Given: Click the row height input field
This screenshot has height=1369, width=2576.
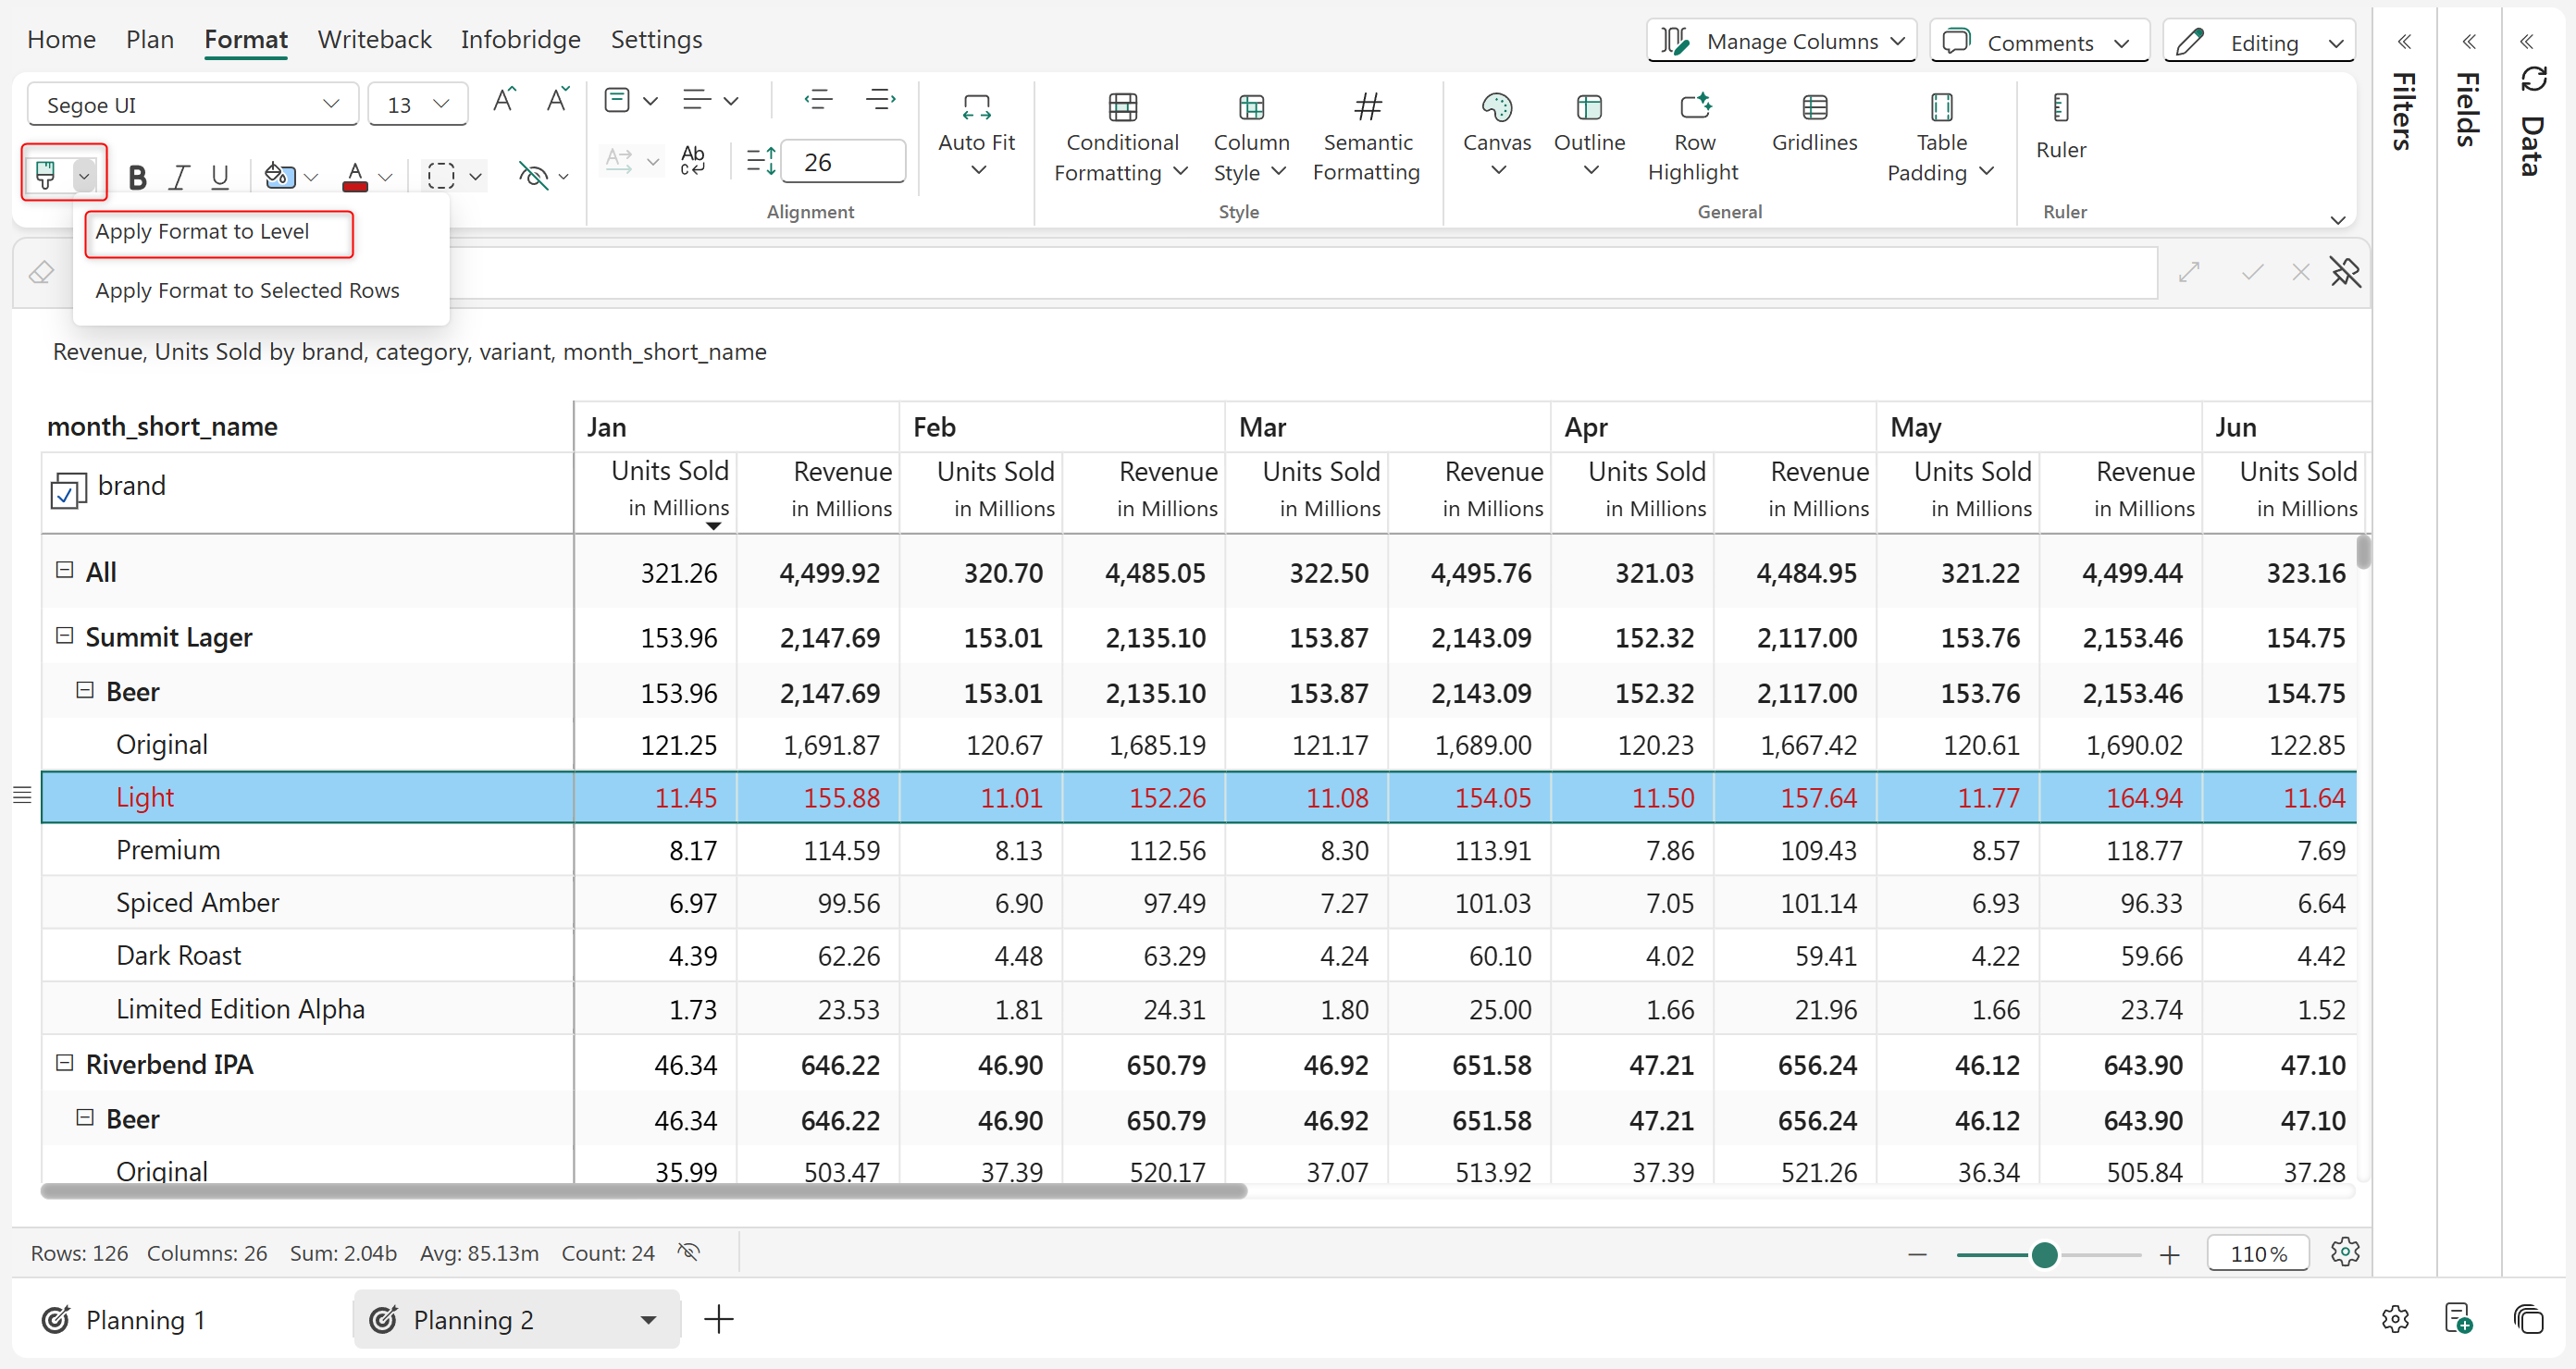Looking at the screenshot, I should [842, 162].
